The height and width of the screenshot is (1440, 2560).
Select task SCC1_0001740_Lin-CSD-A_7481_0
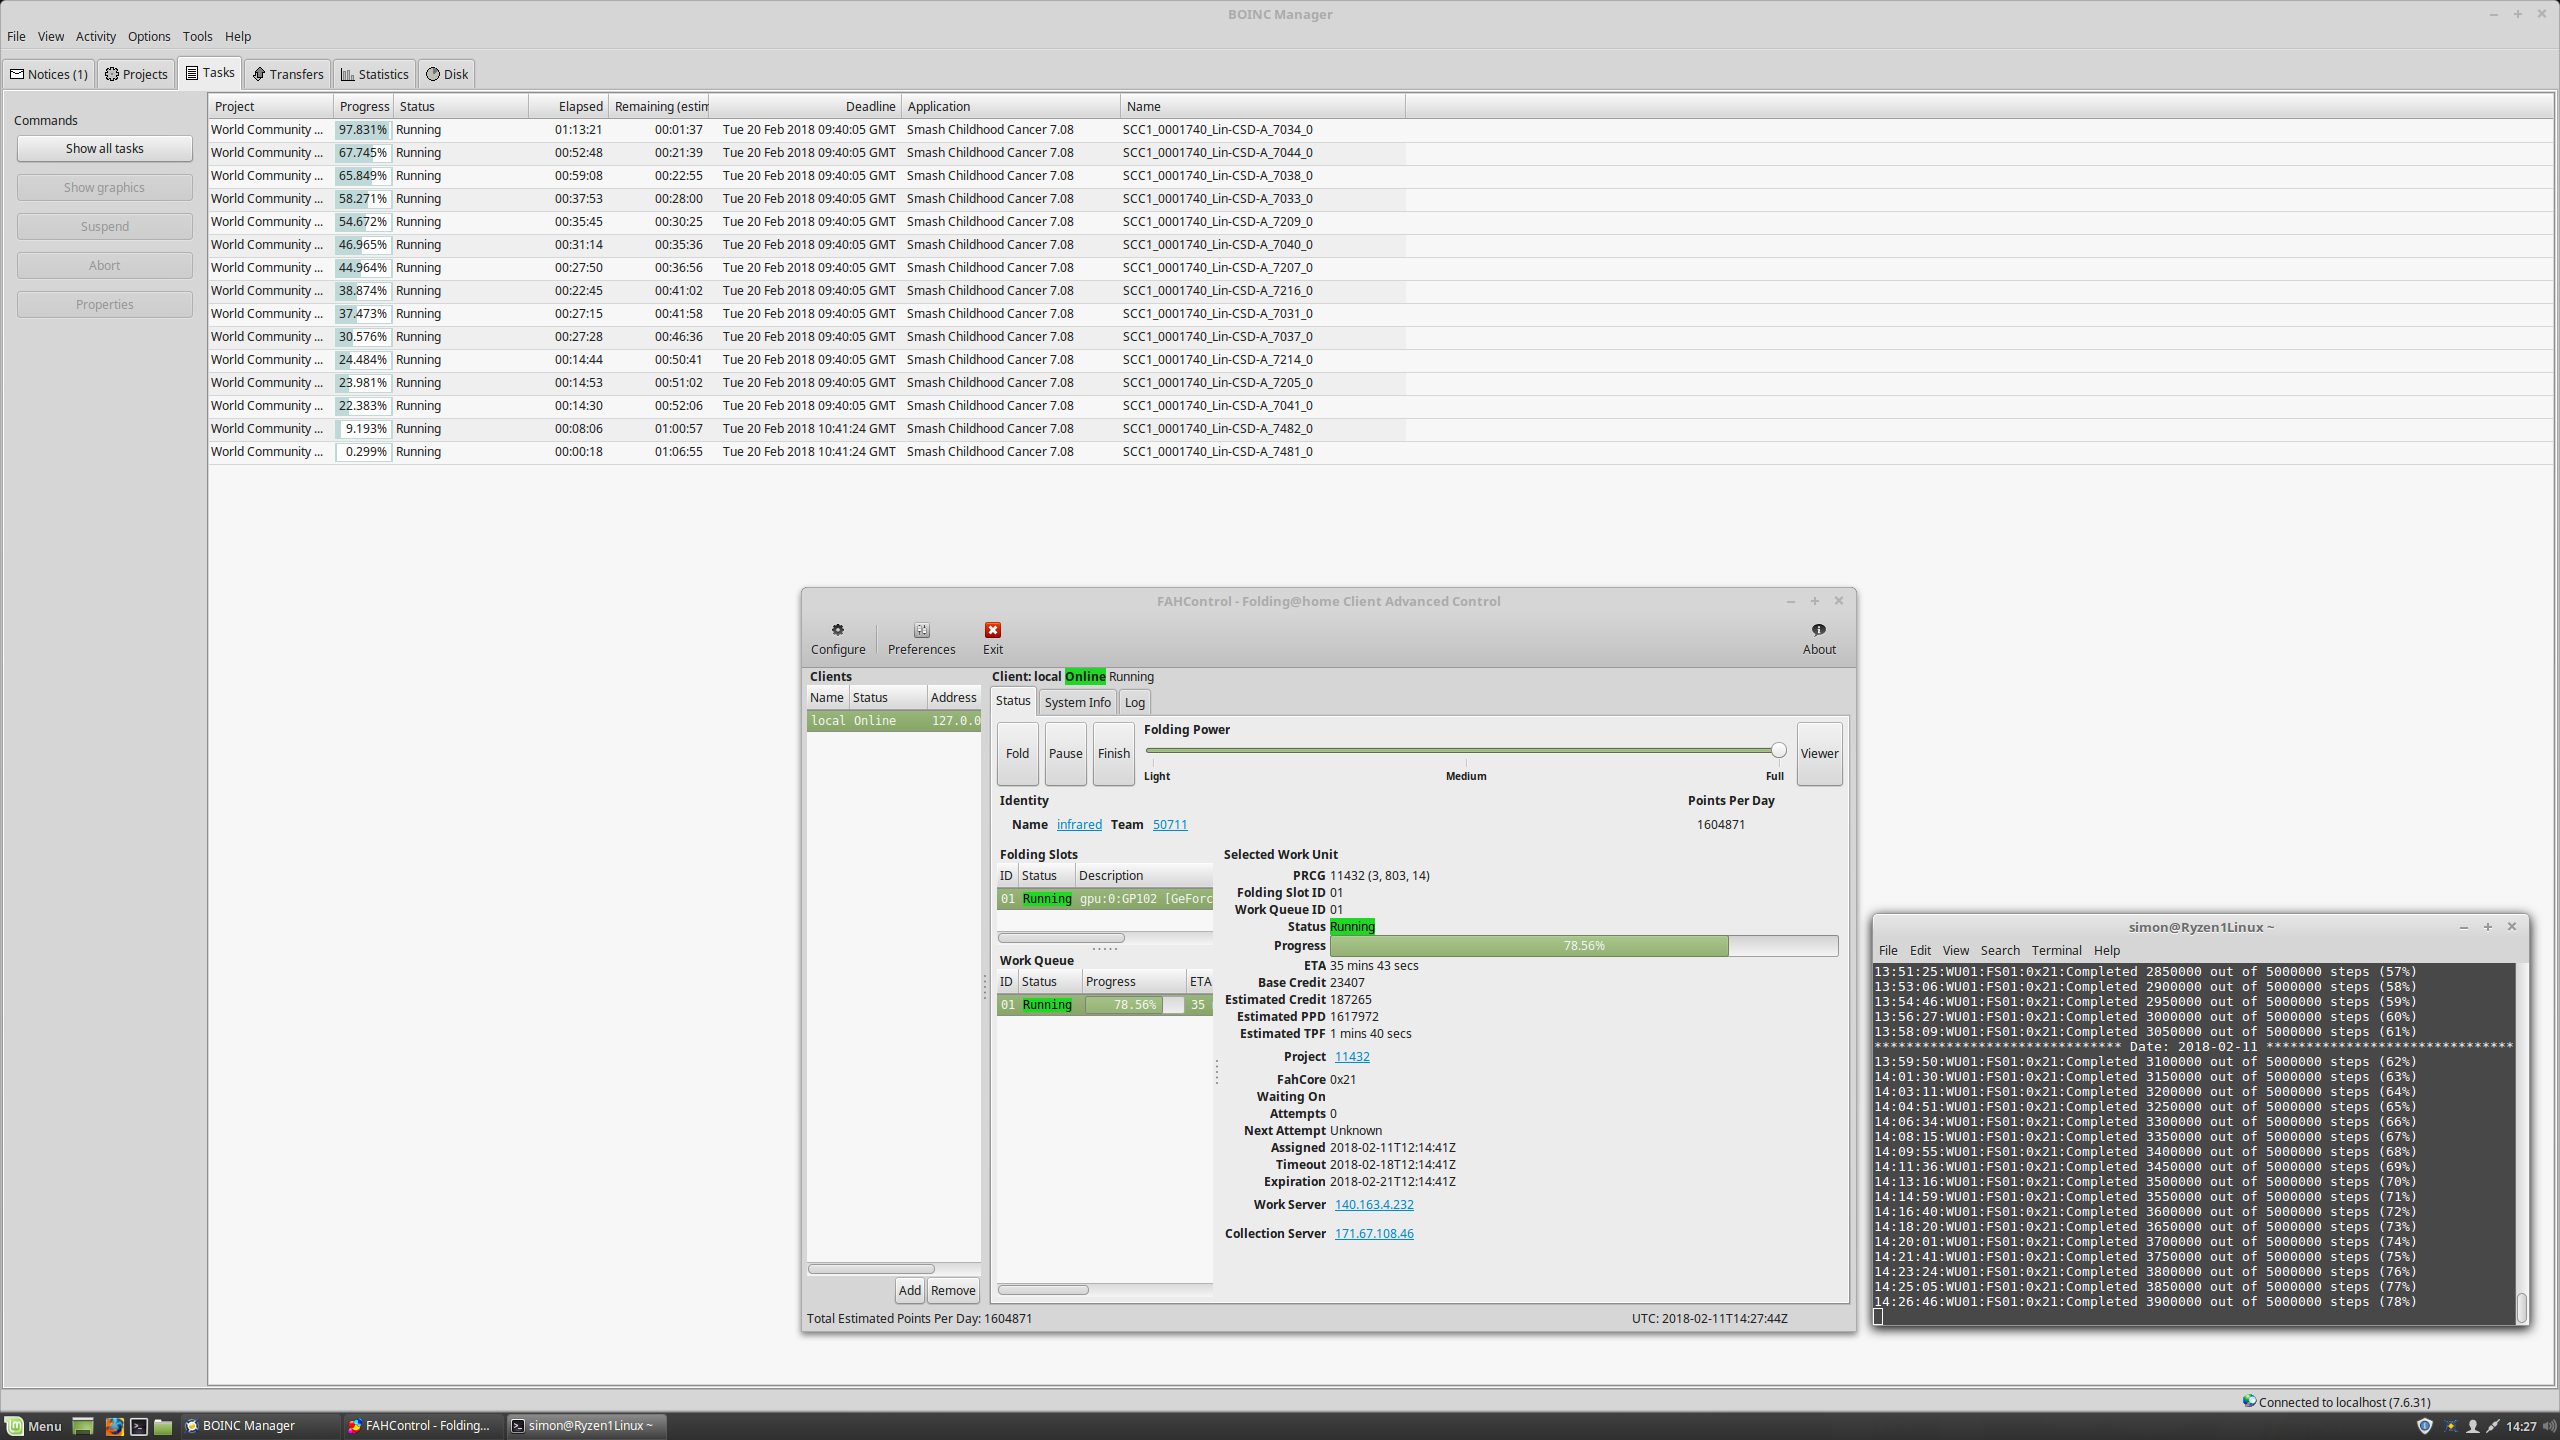(807, 452)
